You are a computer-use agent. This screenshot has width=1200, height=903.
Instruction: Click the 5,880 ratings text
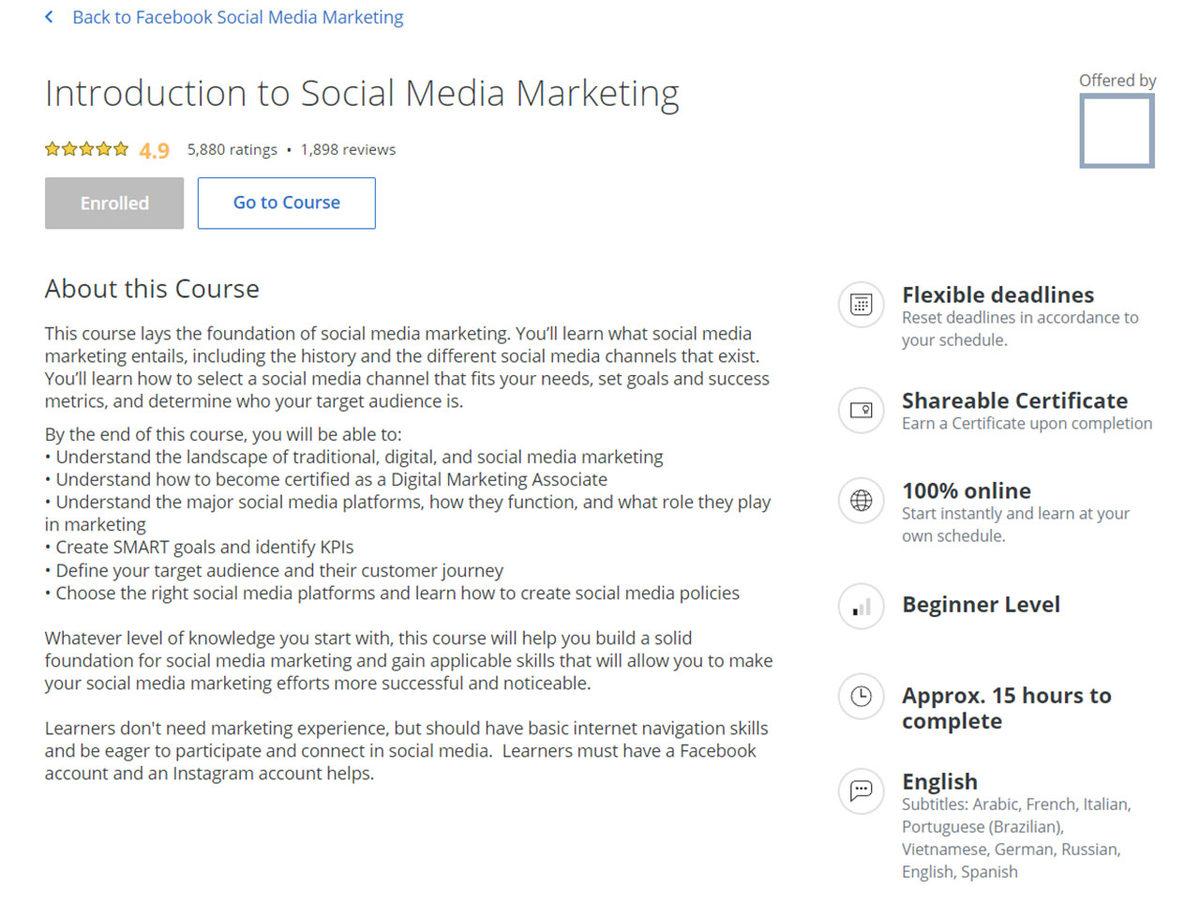232,150
